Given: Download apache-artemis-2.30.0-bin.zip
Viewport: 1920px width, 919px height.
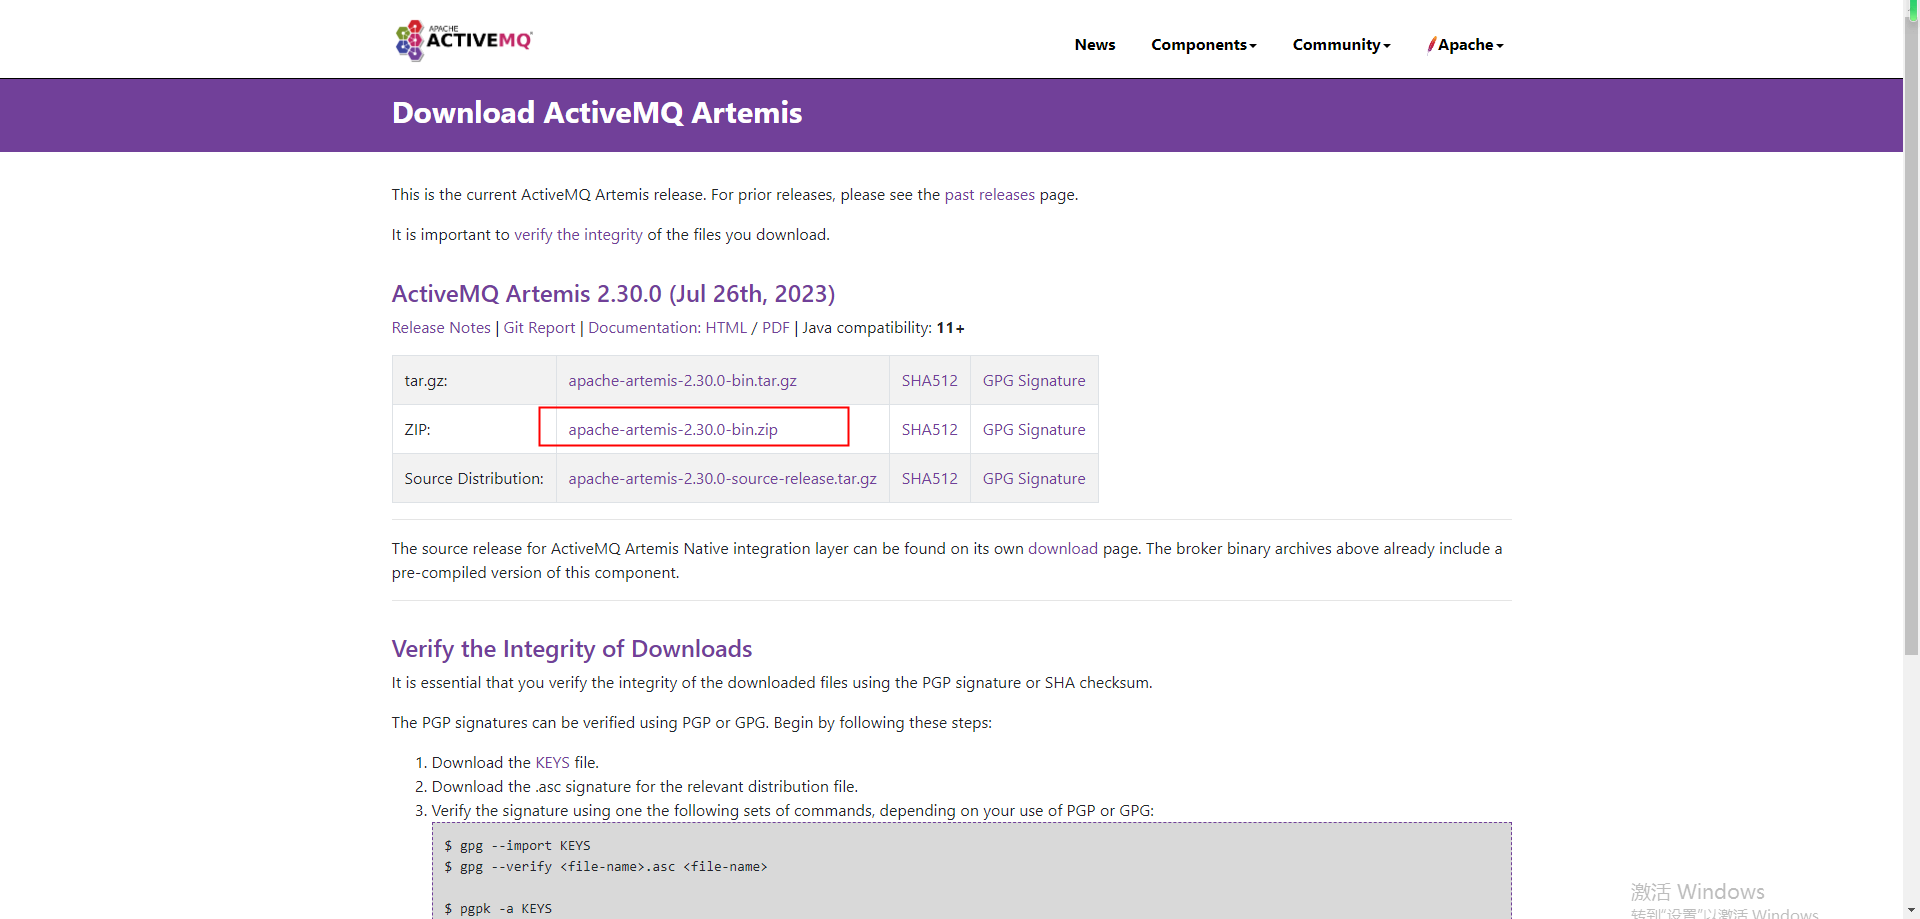Looking at the screenshot, I should pos(673,430).
